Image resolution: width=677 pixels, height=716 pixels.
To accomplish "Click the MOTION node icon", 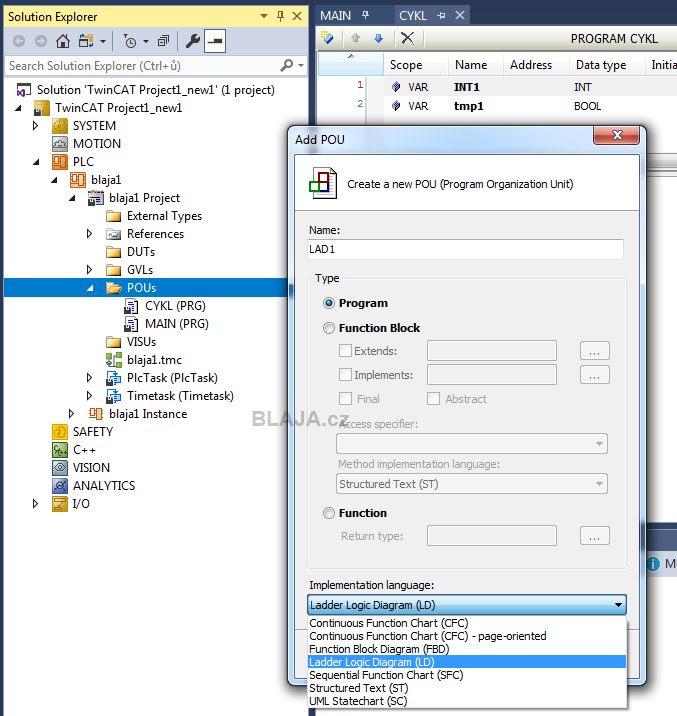I will 60,144.
